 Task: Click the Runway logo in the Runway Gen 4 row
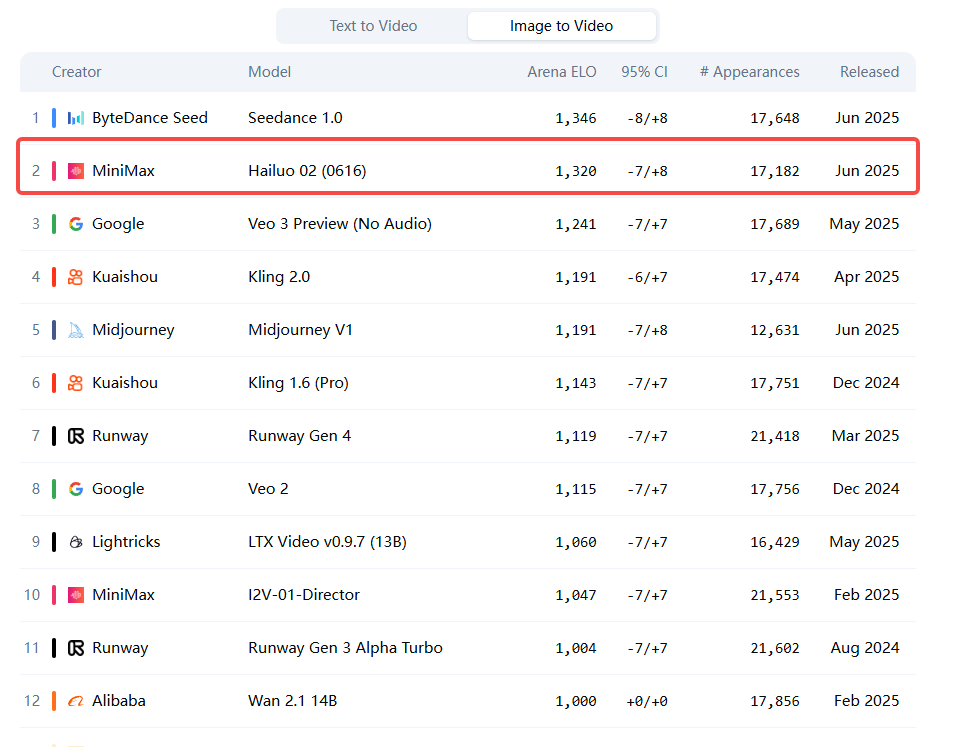click(75, 435)
